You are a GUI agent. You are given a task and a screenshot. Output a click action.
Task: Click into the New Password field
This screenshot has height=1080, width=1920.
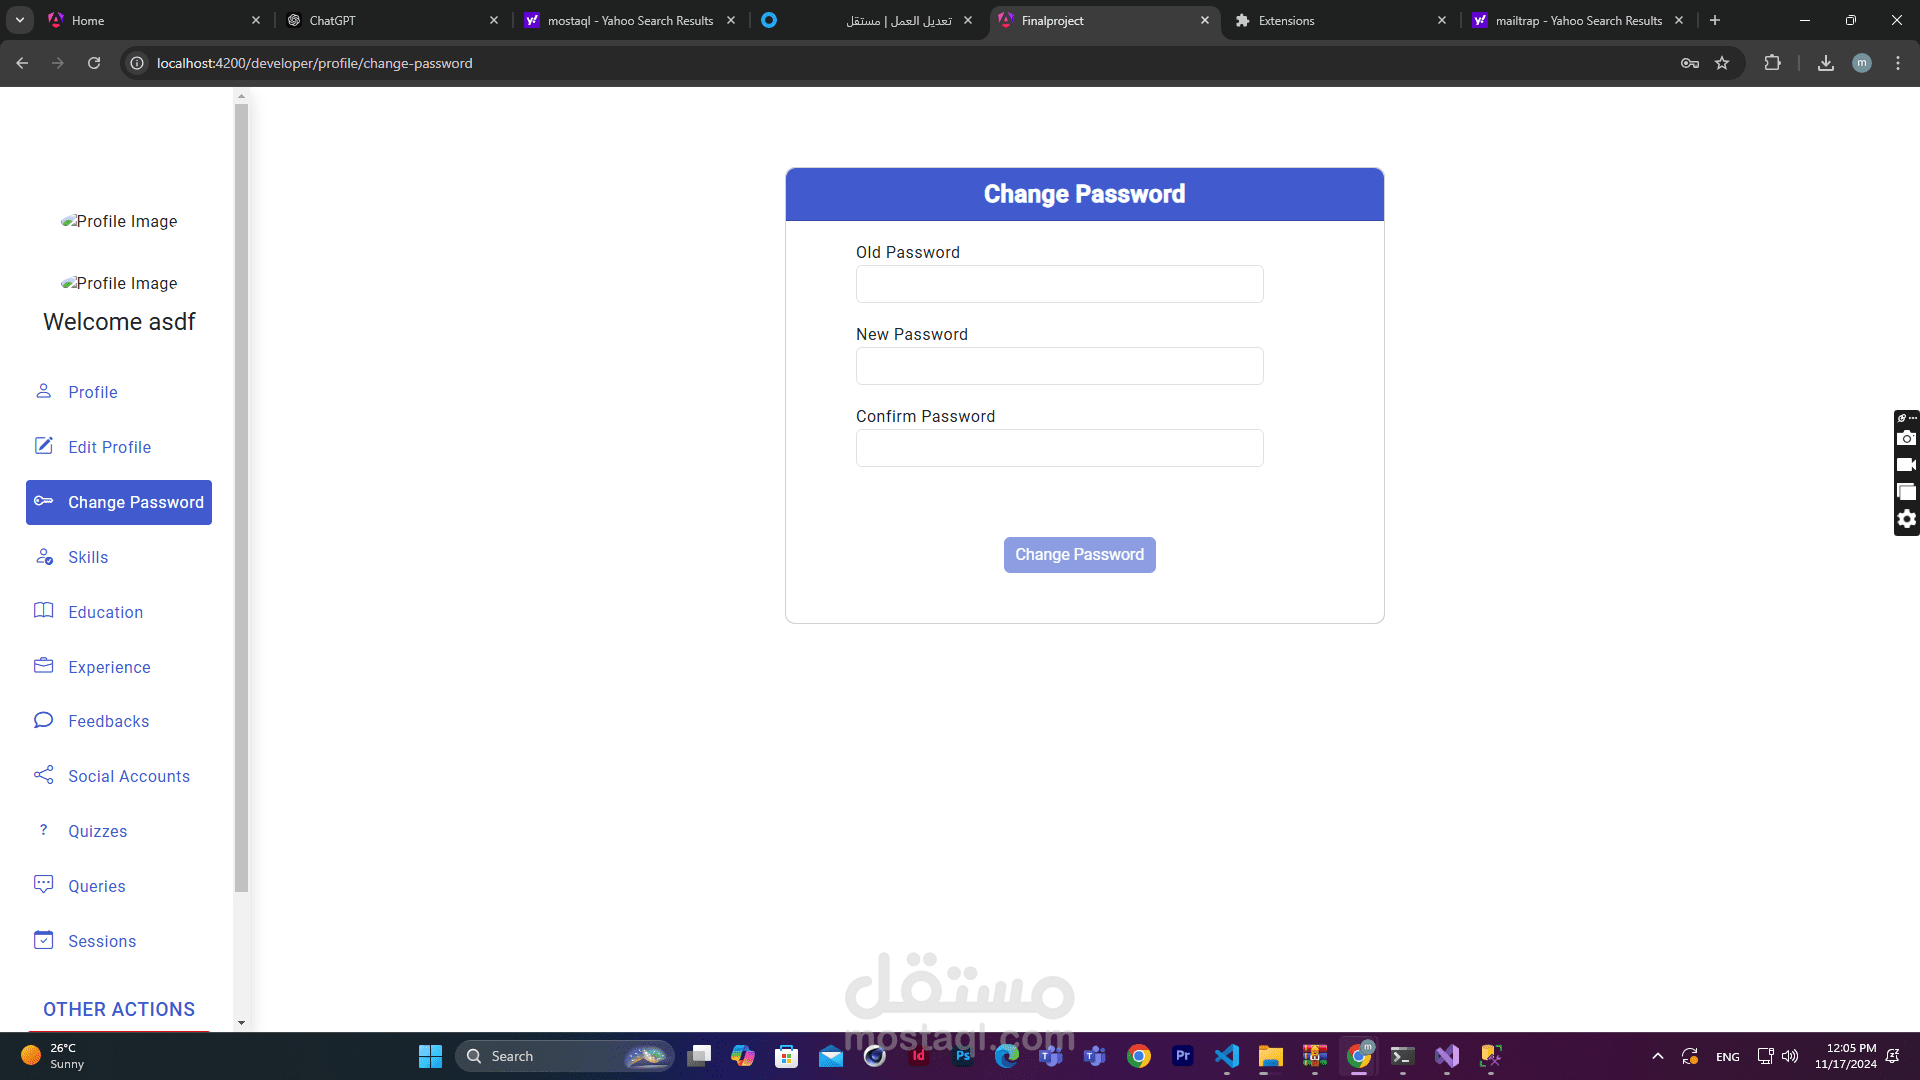click(1059, 366)
